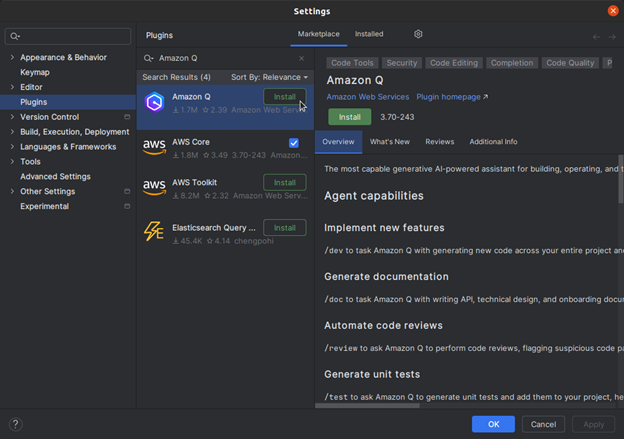Click the Code Quality tag

(x=570, y=63)
